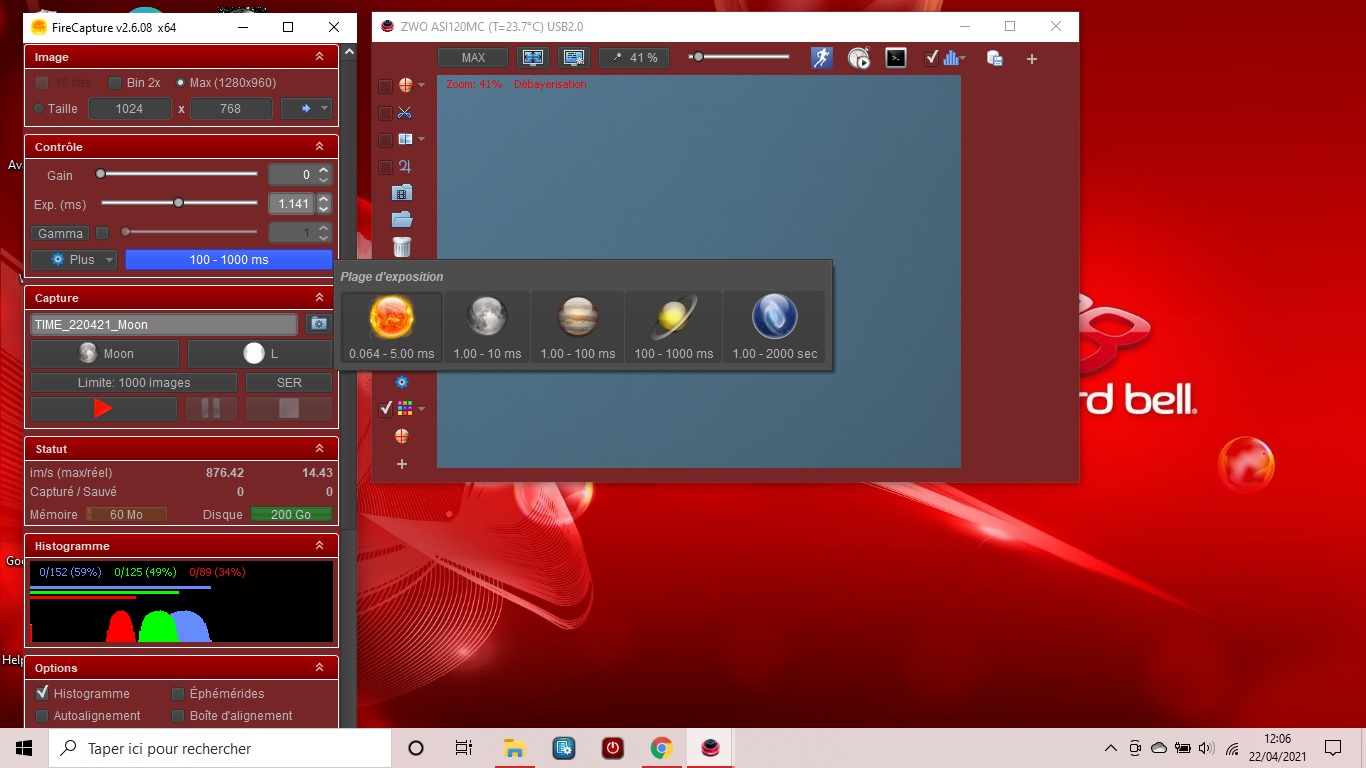This screenshot has width=1366, height=768.
Task: Click the 41 % zoom button
Action: pos(634,58)
